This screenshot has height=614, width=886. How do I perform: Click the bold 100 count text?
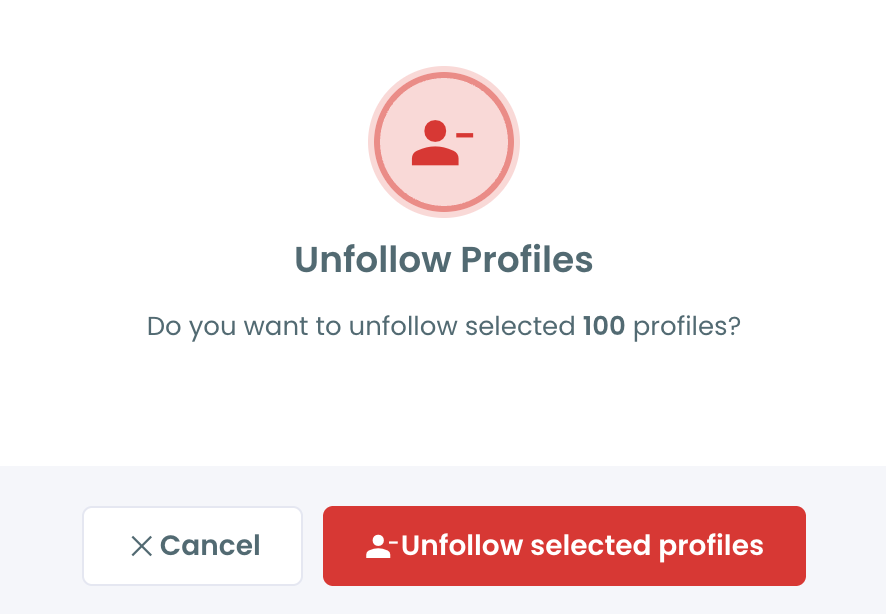(604, 325)
